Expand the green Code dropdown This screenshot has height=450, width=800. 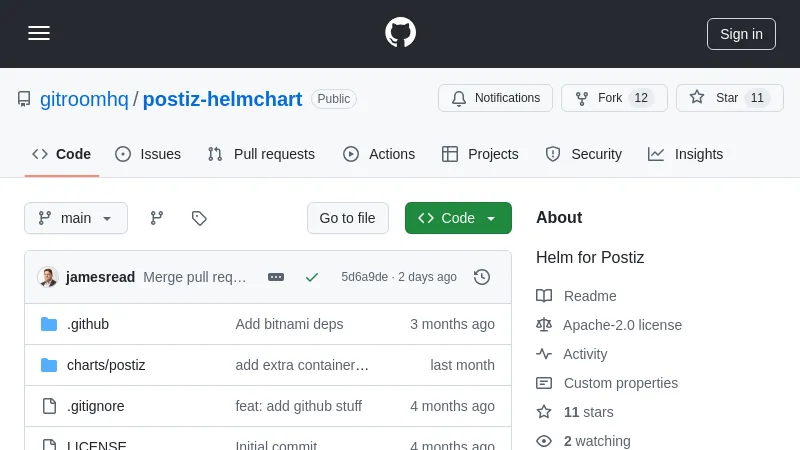pyautogui.click(x=458, y=218)
